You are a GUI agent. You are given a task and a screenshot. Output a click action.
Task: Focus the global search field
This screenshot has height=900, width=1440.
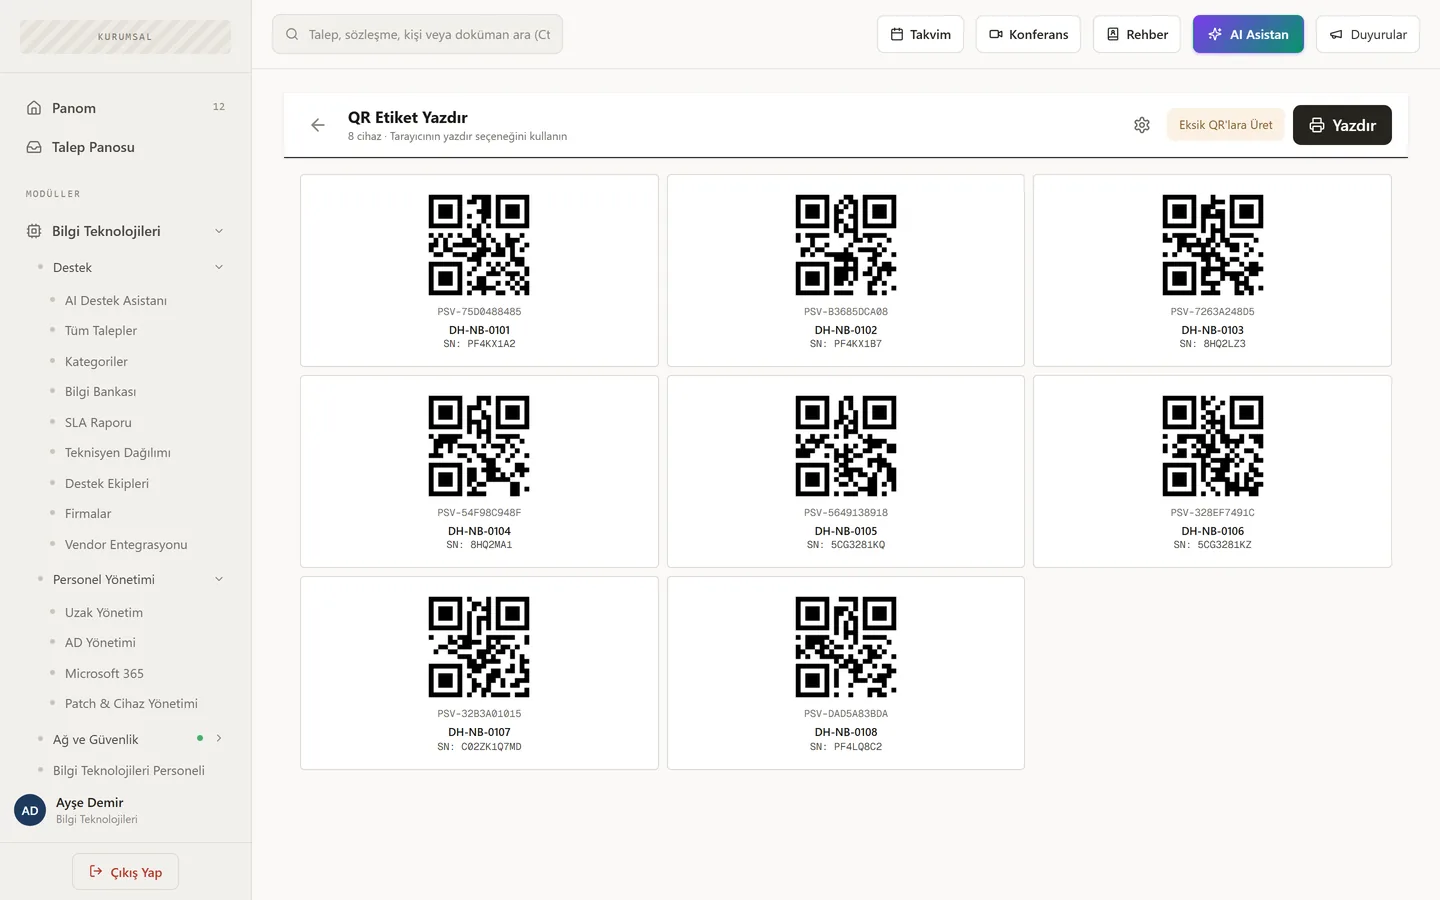point(417,34)
